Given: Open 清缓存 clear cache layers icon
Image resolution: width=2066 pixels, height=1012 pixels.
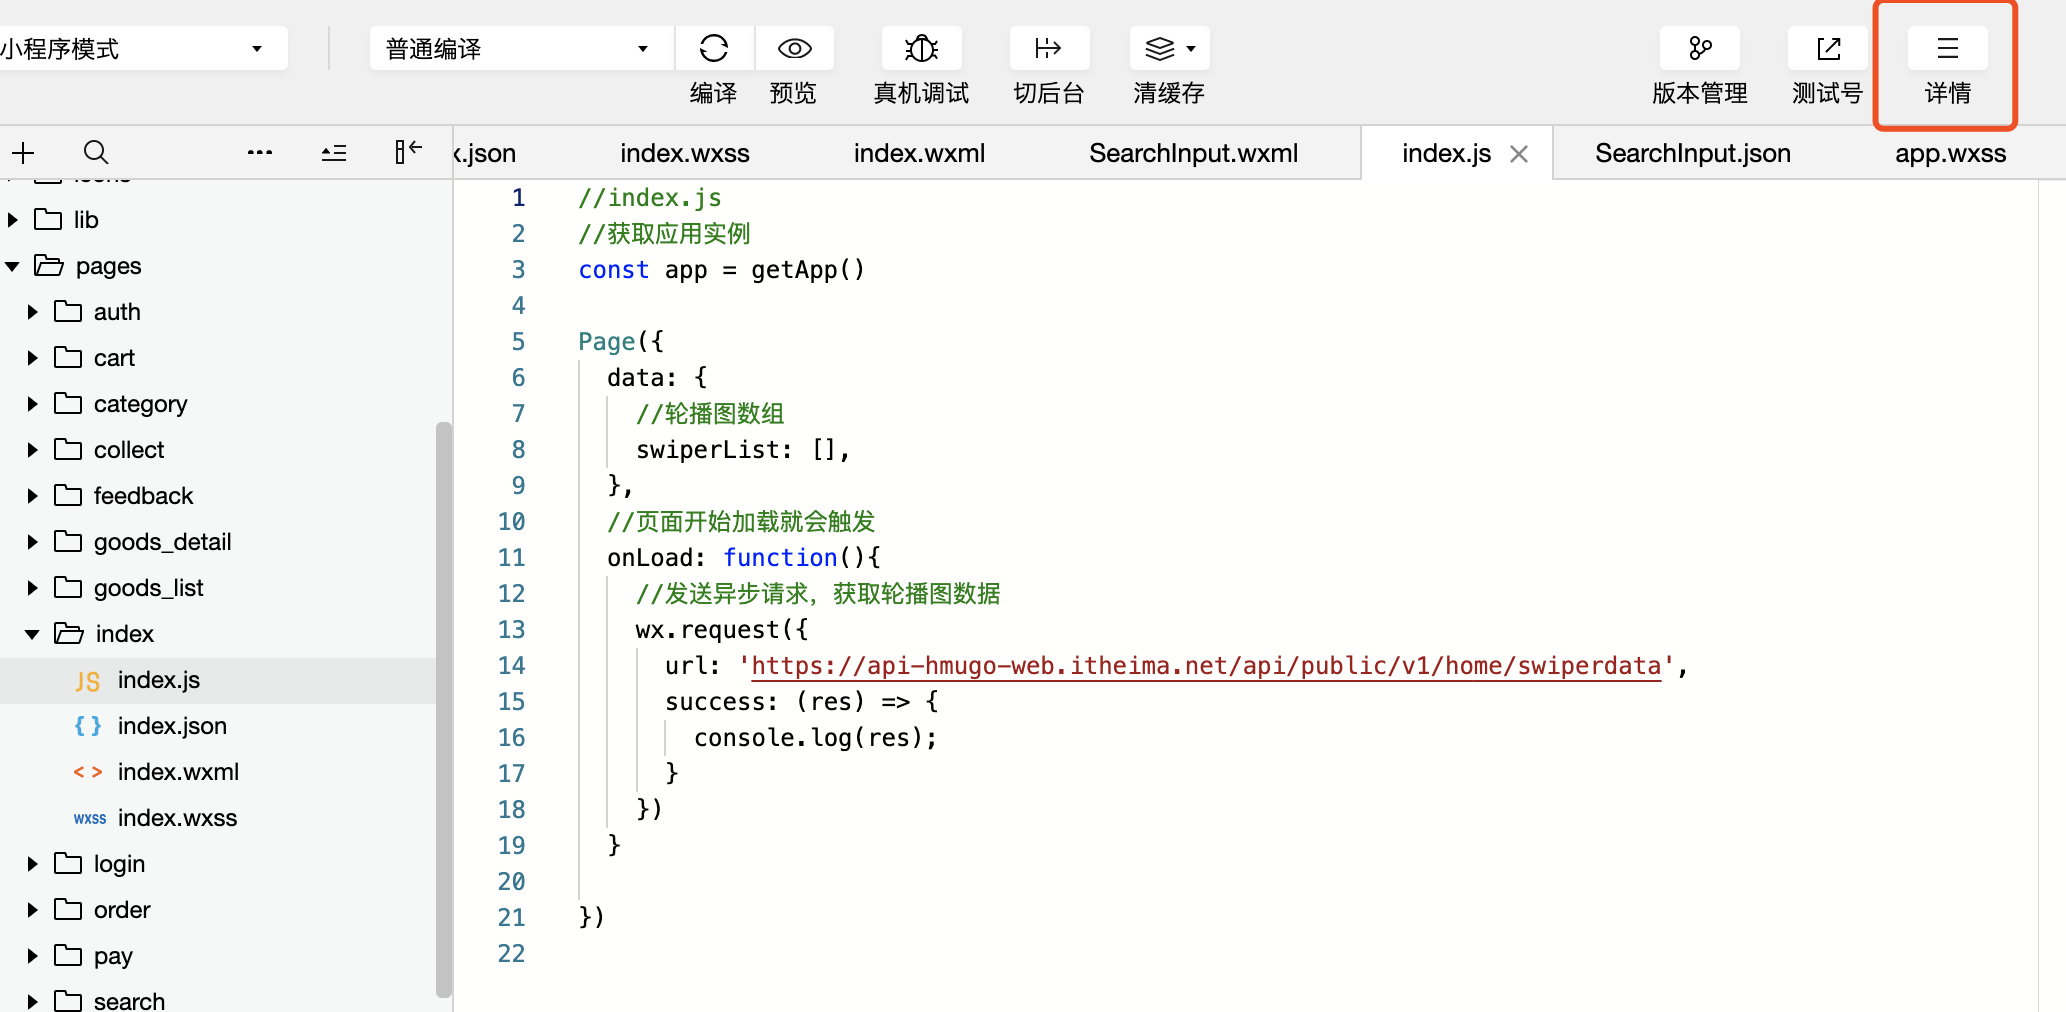Looking at the screenshot, I should pos(1169,48).
